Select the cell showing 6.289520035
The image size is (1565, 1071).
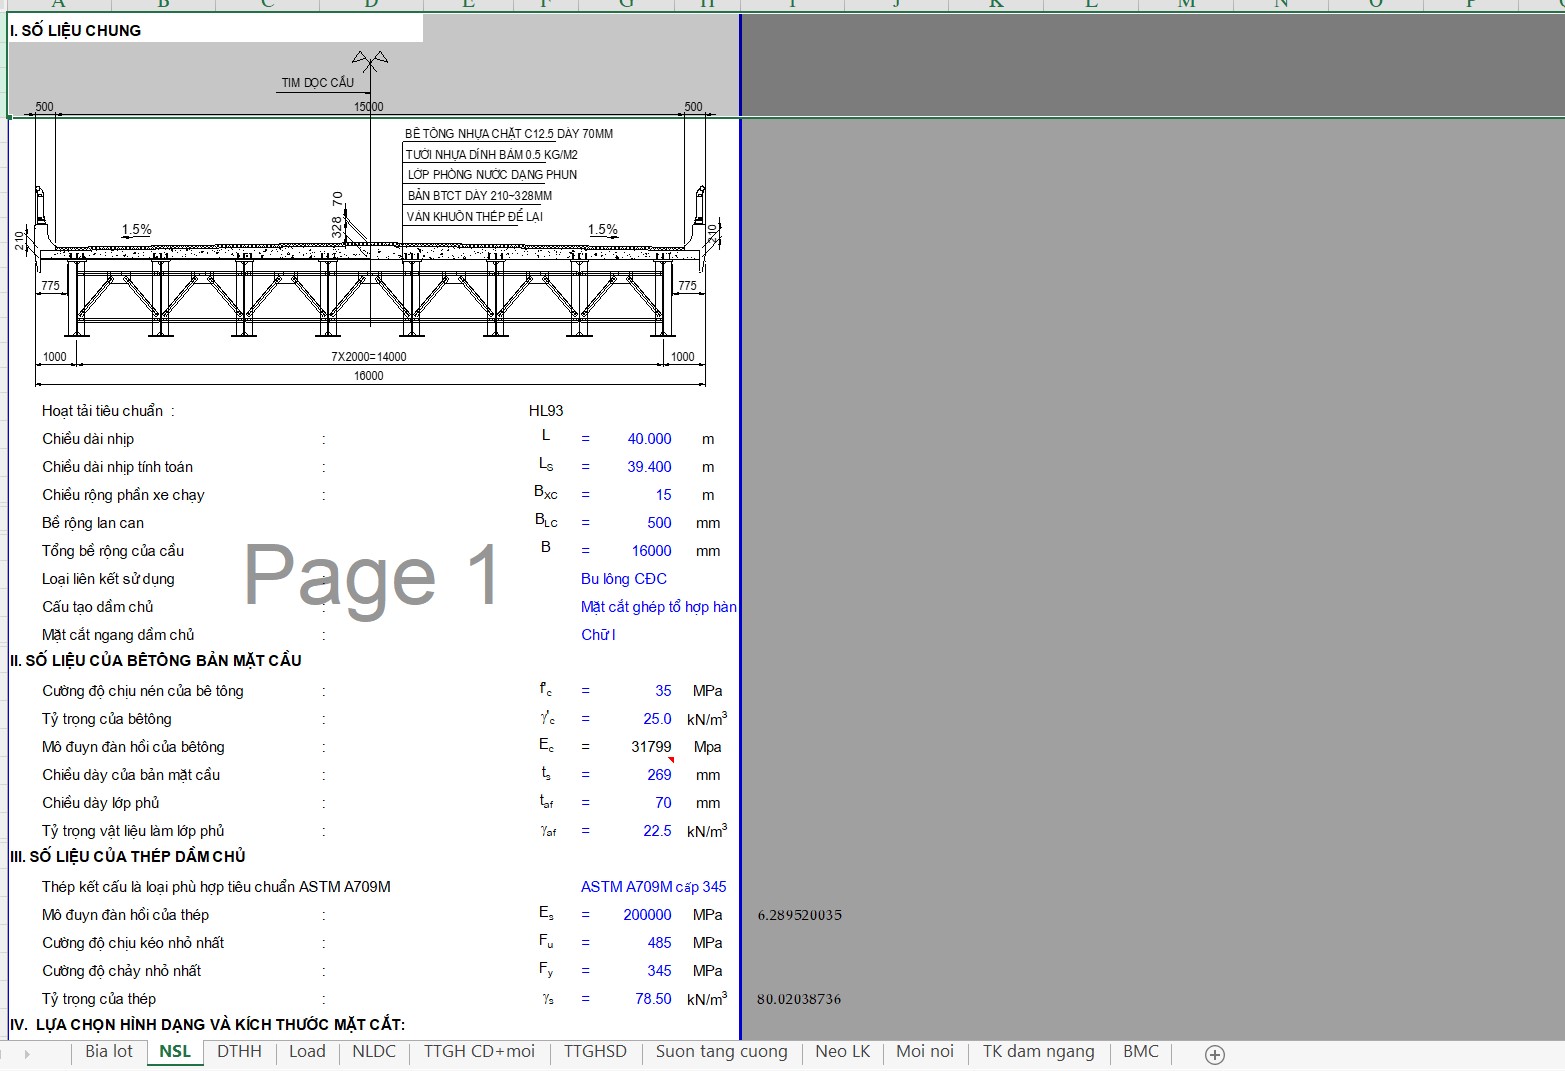800,915
